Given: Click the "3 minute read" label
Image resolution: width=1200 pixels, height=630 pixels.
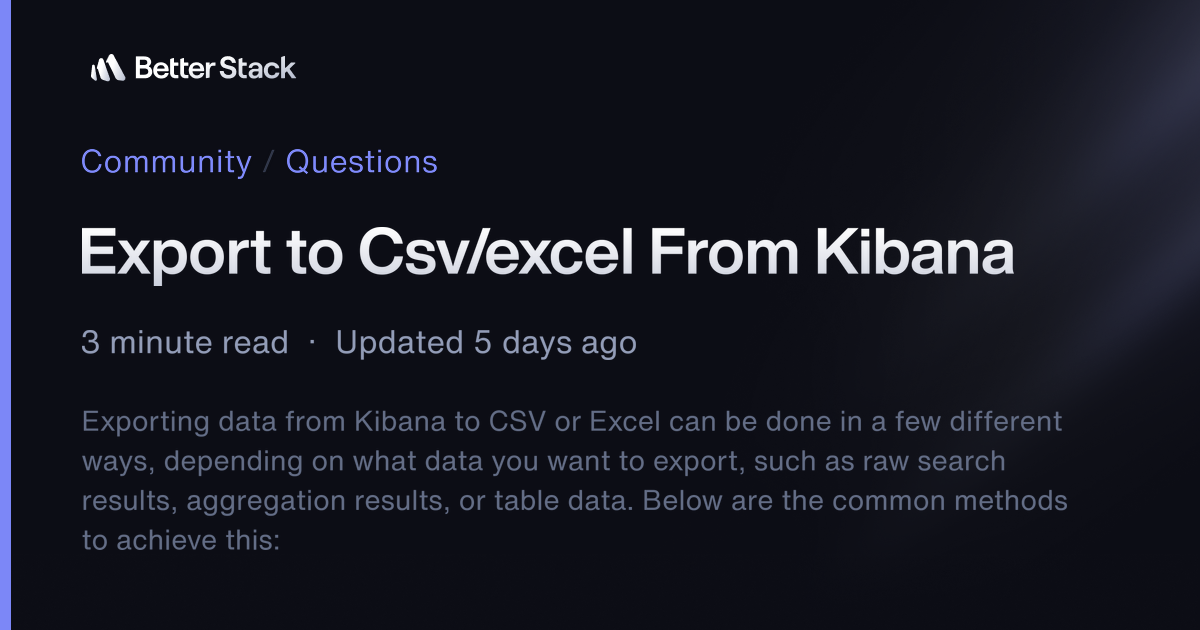Looking at the screenshot, I should coord(185,343).
